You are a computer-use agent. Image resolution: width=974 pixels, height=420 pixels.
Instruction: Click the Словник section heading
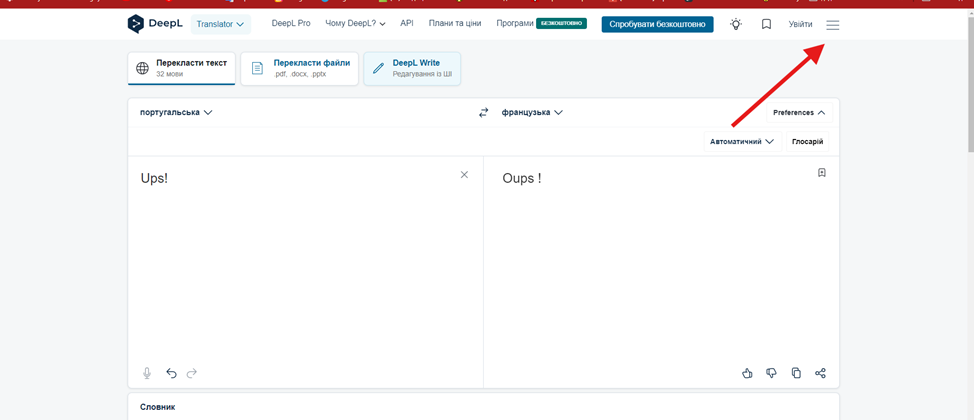(x=158, y=407)
